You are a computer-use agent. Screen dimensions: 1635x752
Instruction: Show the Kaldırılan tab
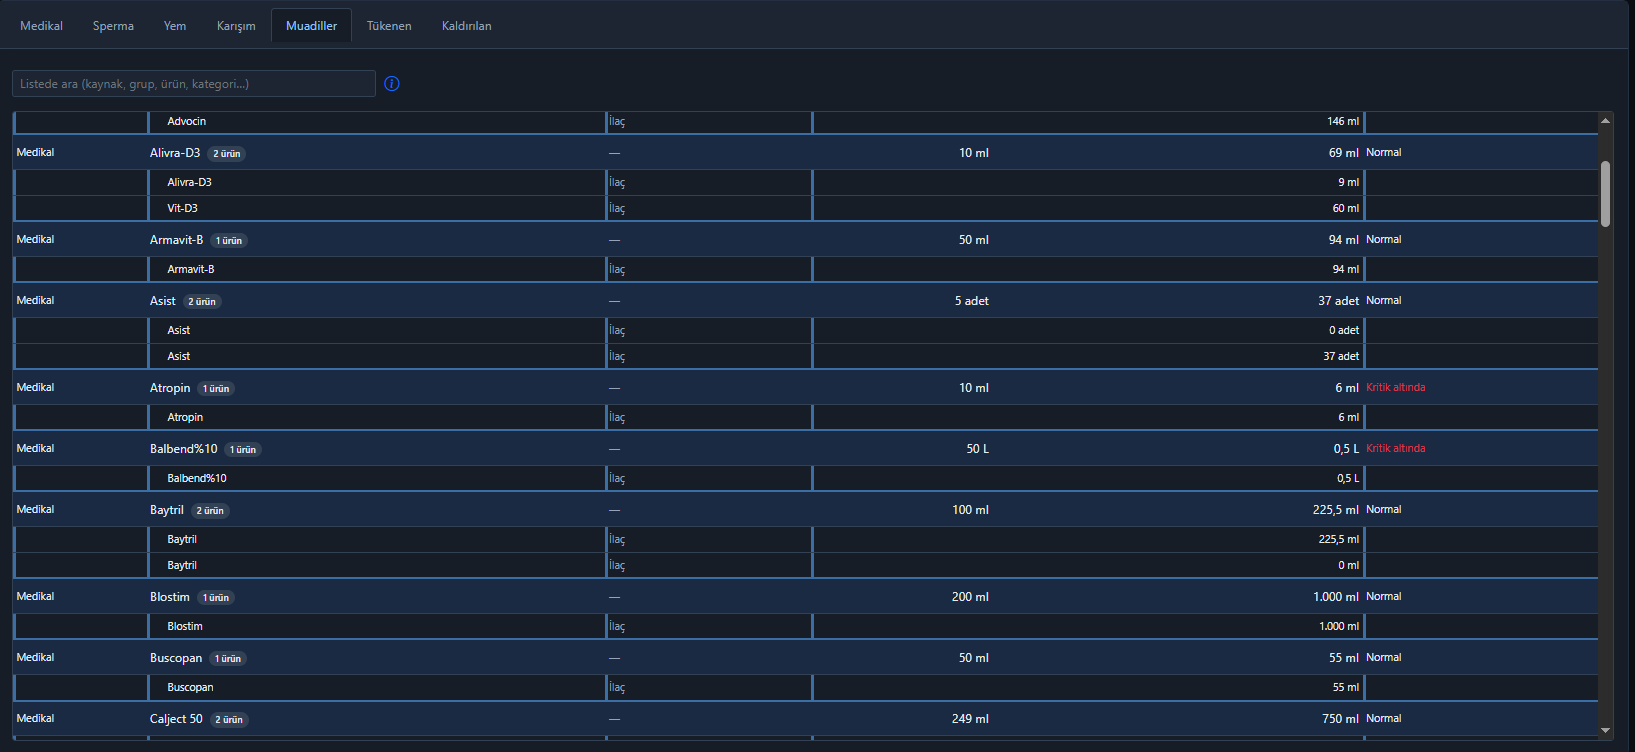point(466,26)
